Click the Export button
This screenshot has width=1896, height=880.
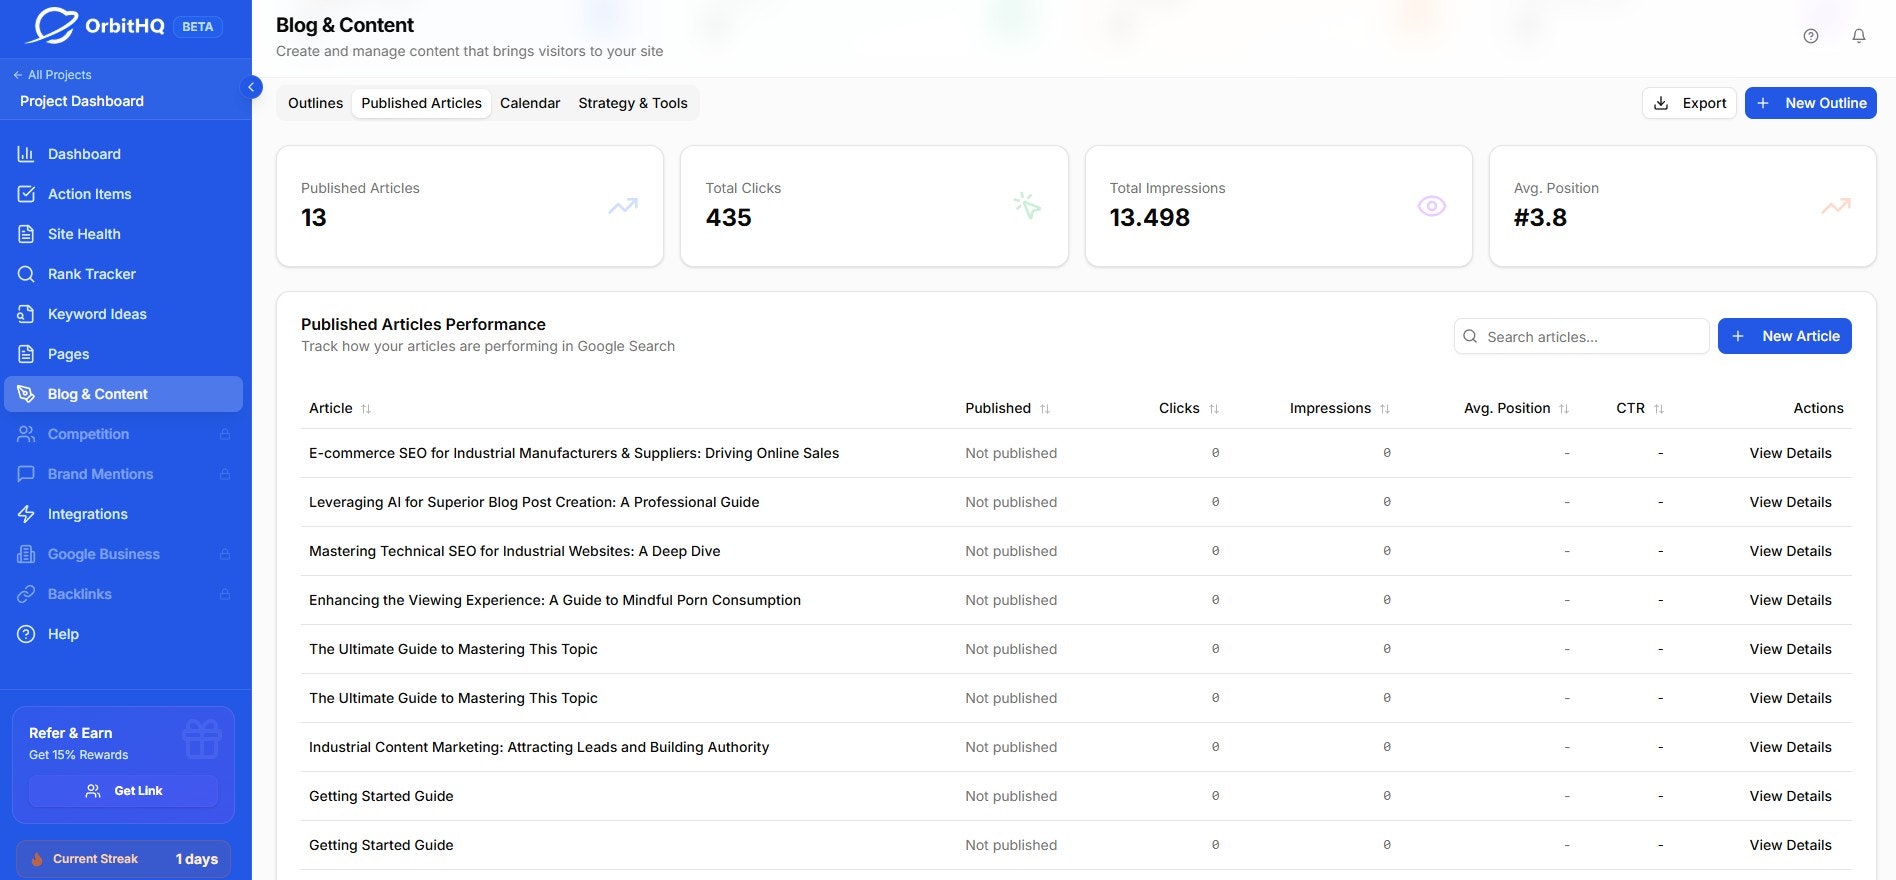[1689, 103]
